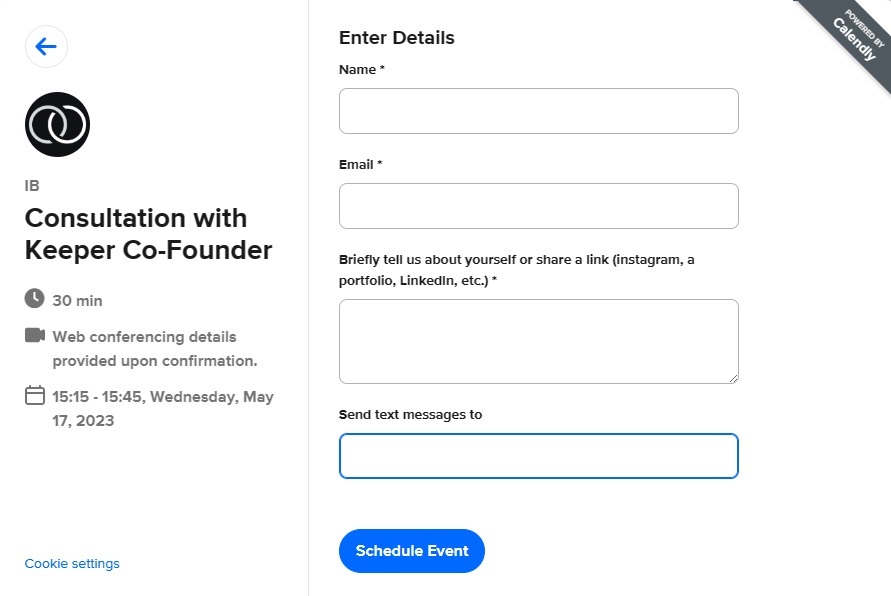Click the calendar icon next to the date
Image resolution: width=891 pixels, height=596 pixels.
[35, 395]
